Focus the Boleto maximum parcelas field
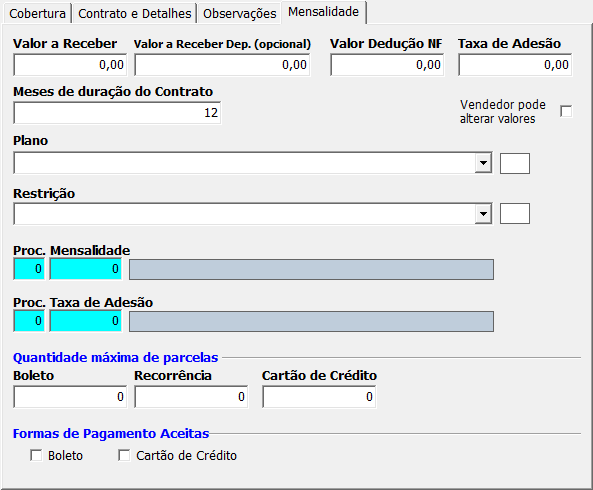 [x=70, y=397]
